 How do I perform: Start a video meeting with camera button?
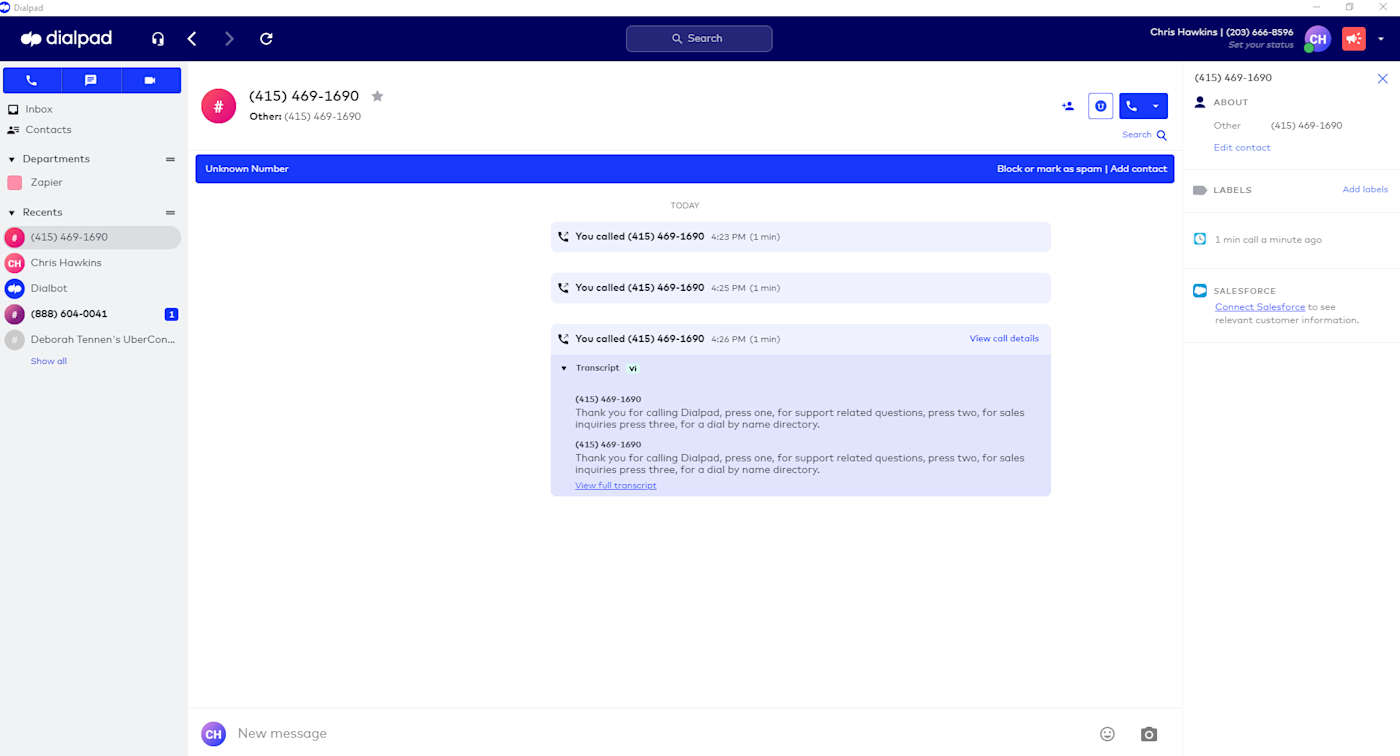[x=150, y=80]
